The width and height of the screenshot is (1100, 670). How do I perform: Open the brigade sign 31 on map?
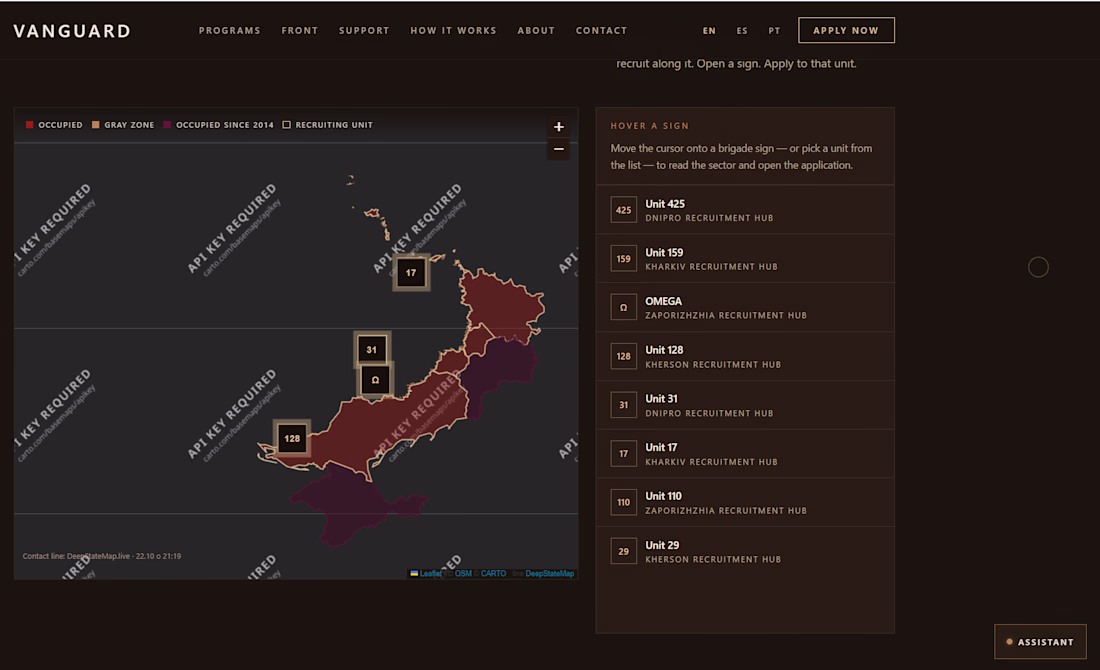coord(372,349)
